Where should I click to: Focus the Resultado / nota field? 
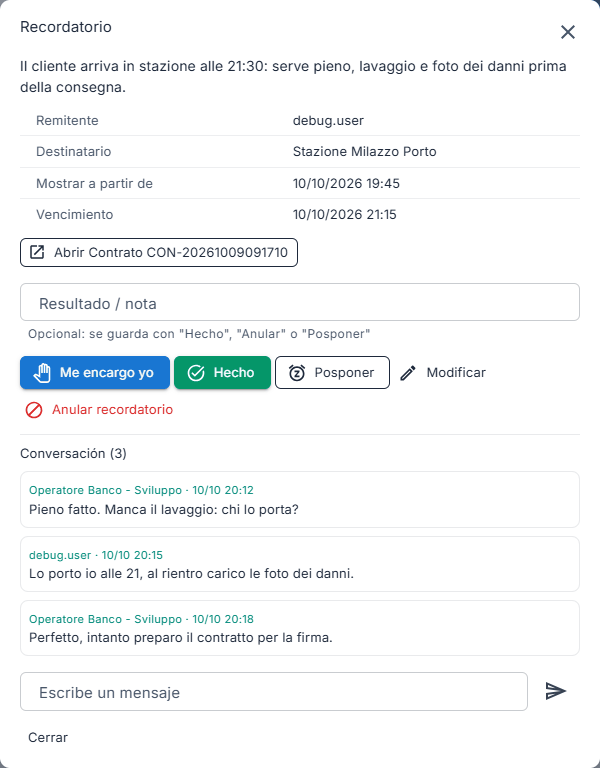300,302
